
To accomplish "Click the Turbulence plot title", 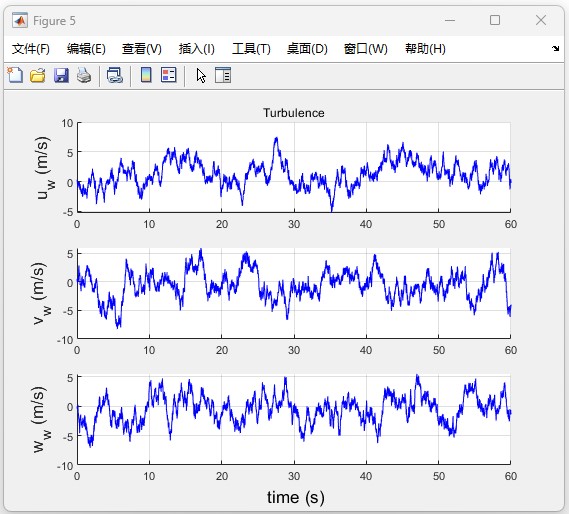I will (294, 113).
